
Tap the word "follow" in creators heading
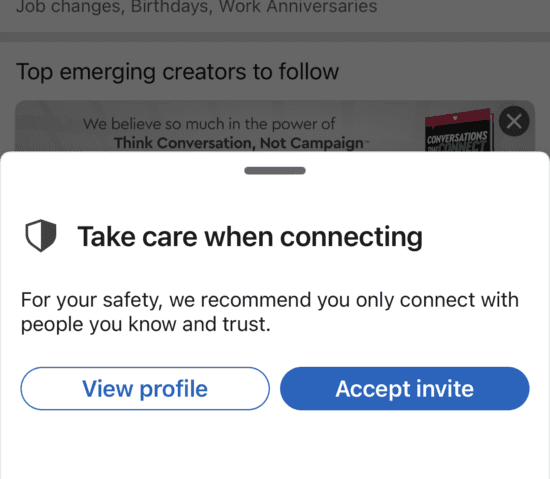309,71
